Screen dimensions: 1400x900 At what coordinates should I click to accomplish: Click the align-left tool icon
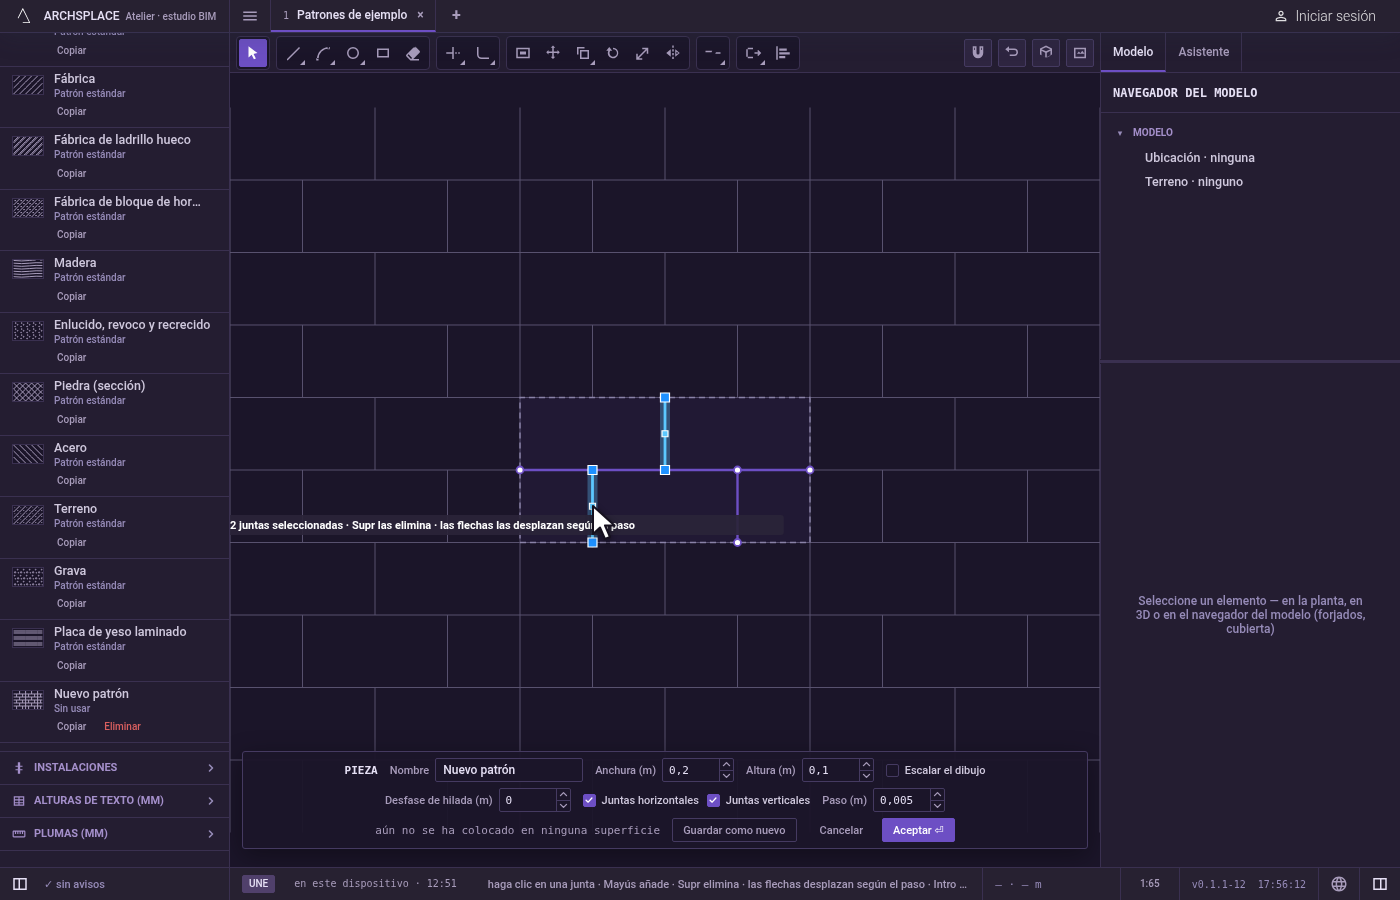pos(783,53)
